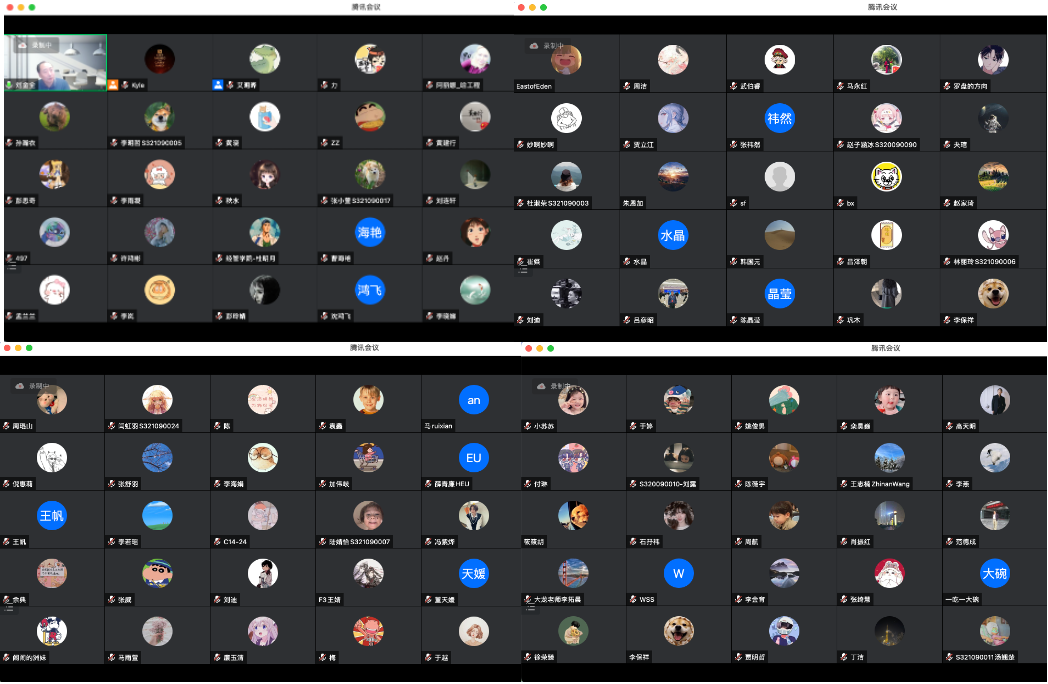
Task: Select the blue 海艳 avatar tile
Action: [x=370, y=233]
